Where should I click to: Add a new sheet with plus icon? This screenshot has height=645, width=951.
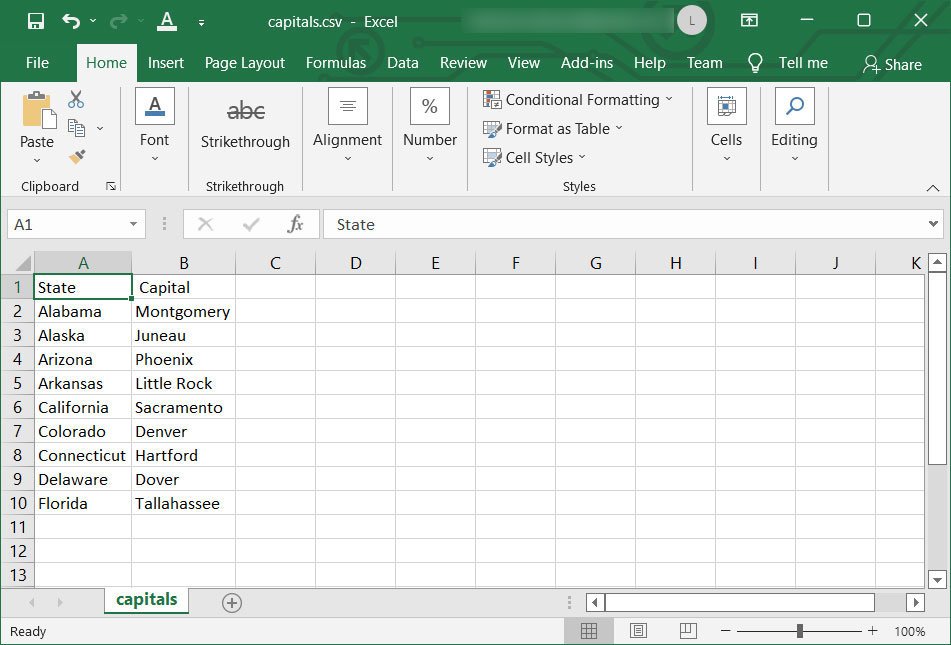pyautogui.click(x=232, y=603)
